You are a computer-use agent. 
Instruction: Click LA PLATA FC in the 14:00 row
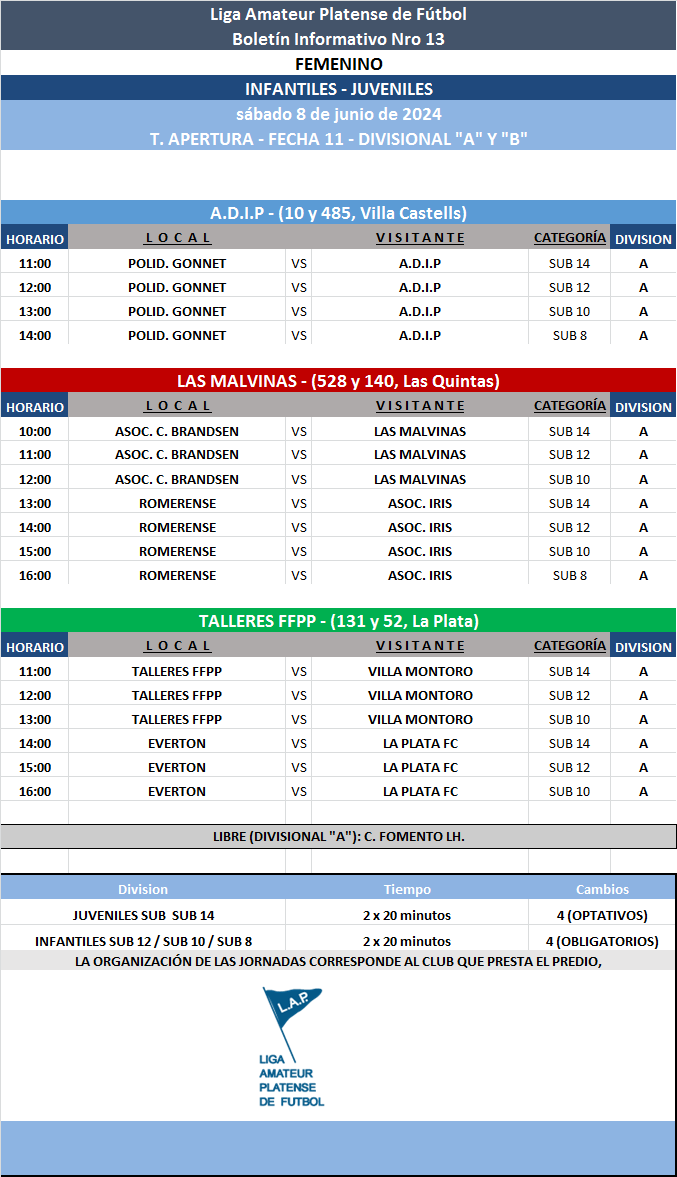[x=420, y=743]
